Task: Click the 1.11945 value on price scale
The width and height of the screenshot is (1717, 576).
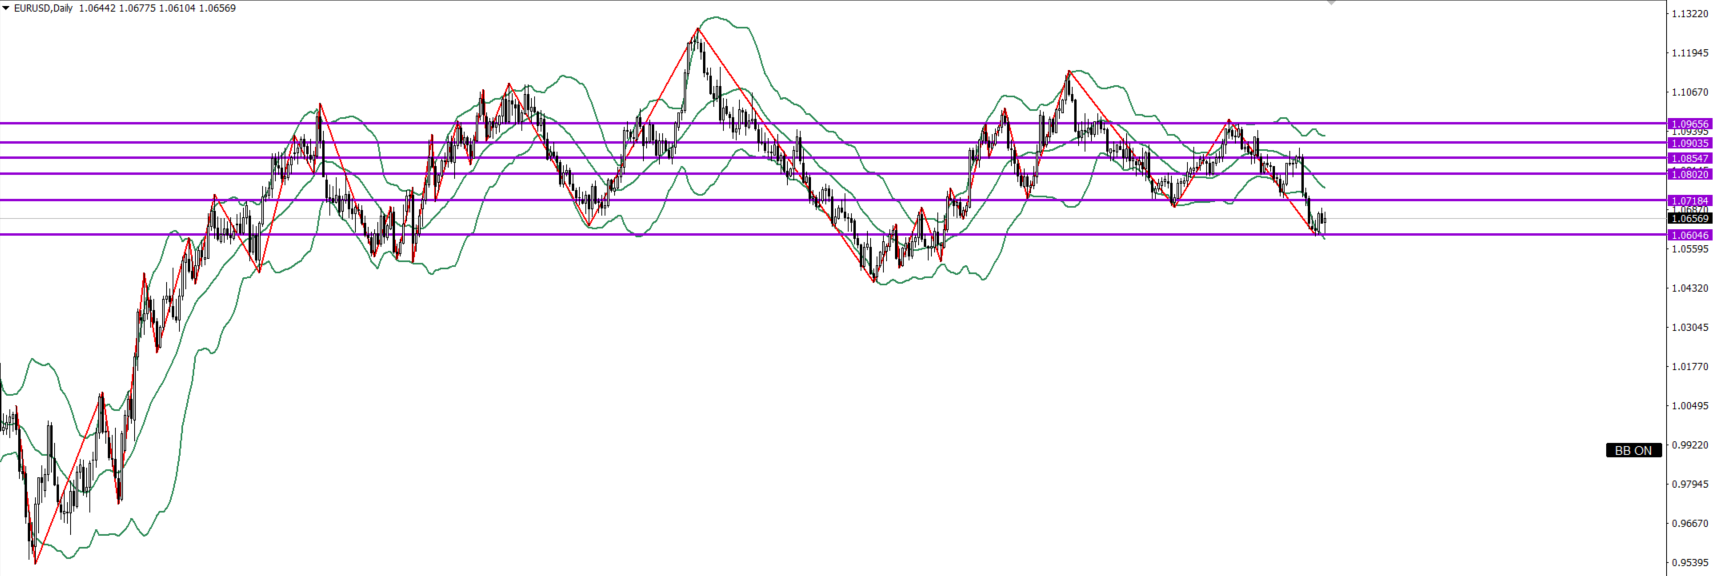Action: click(x=1689, y=53)
